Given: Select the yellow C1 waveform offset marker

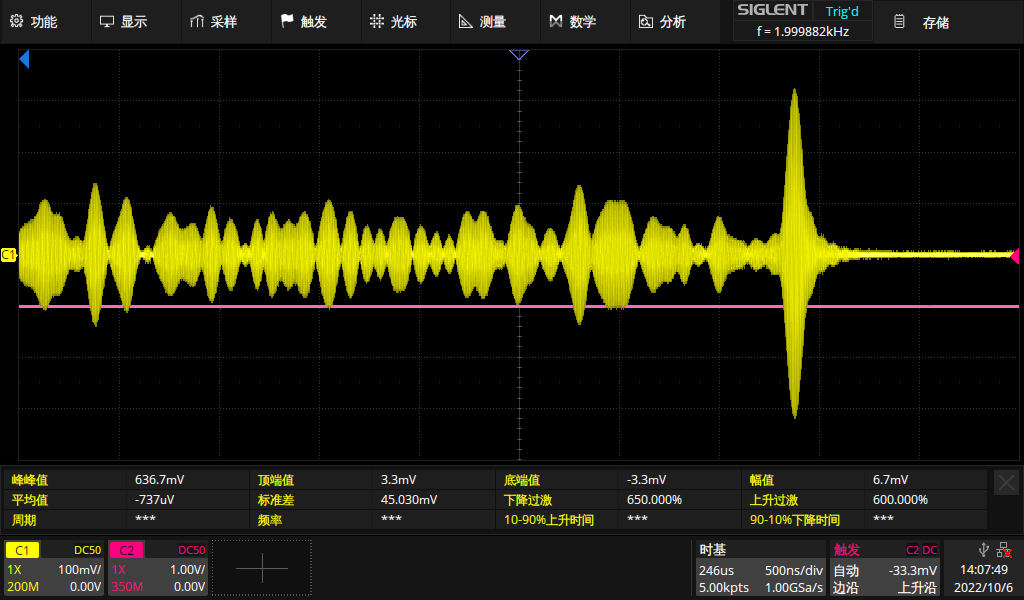Looking at the screenshot, I should 9,256.
